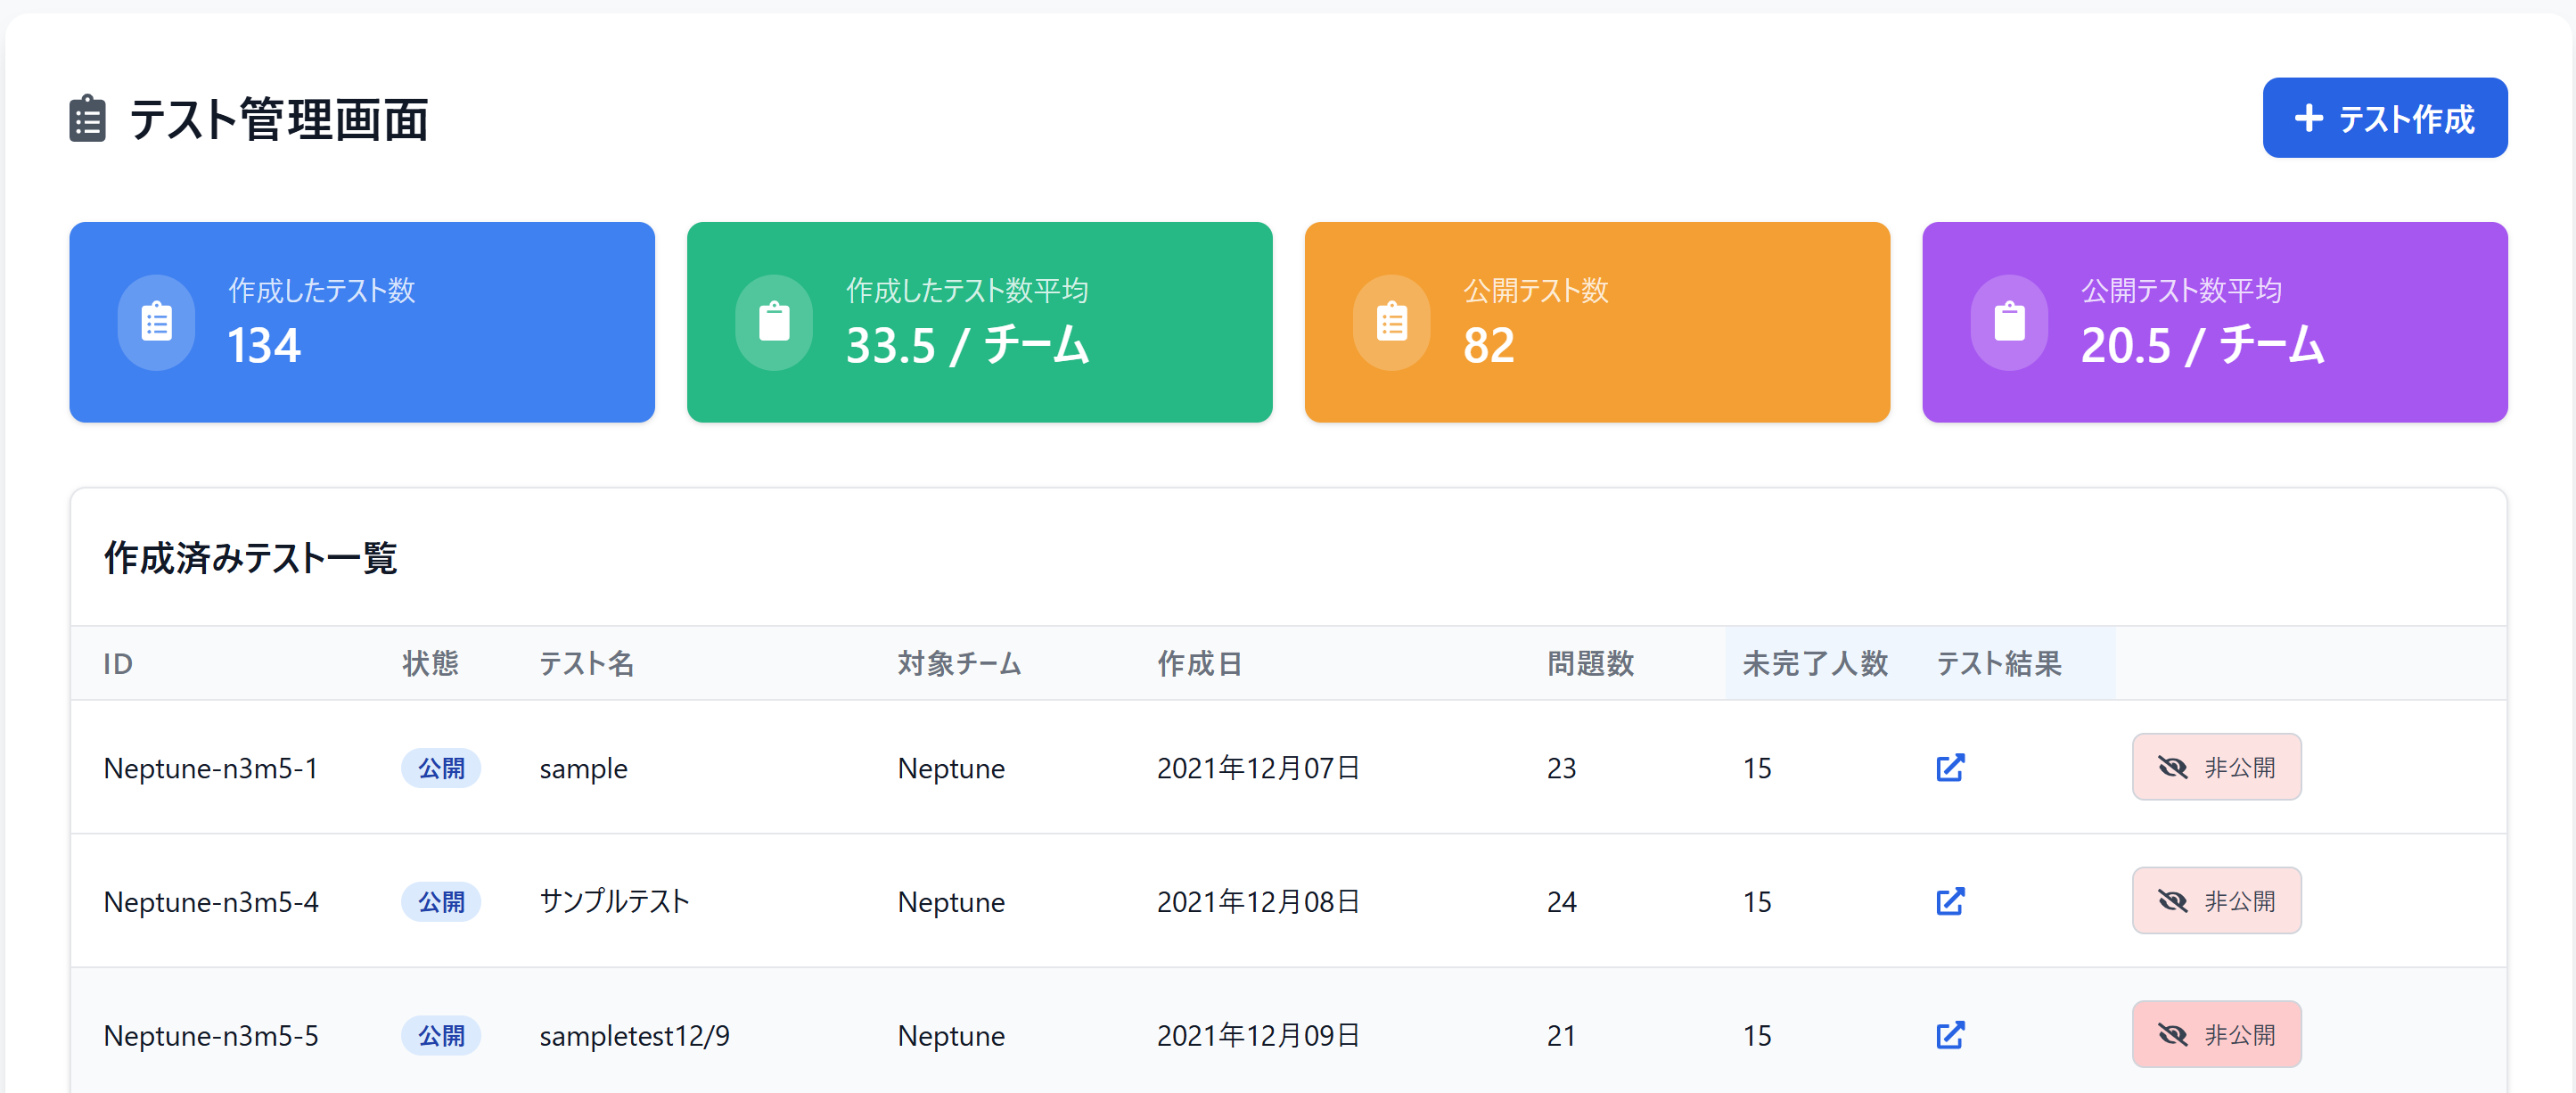This screenshot has height=1093, width=2576.
Task: Click question count 21
Action: pos(1561,1035)
